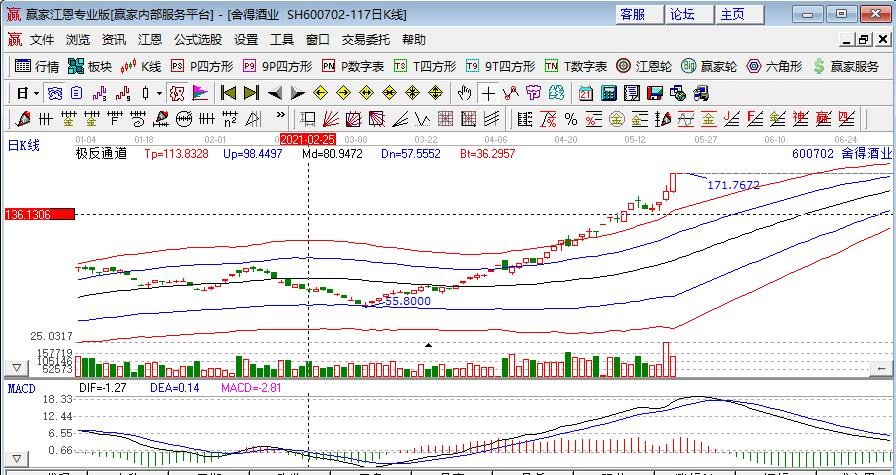Click the yellow diamond left-arrow icon
This screenshot has width=896, height=475.
tap(320, 93)
